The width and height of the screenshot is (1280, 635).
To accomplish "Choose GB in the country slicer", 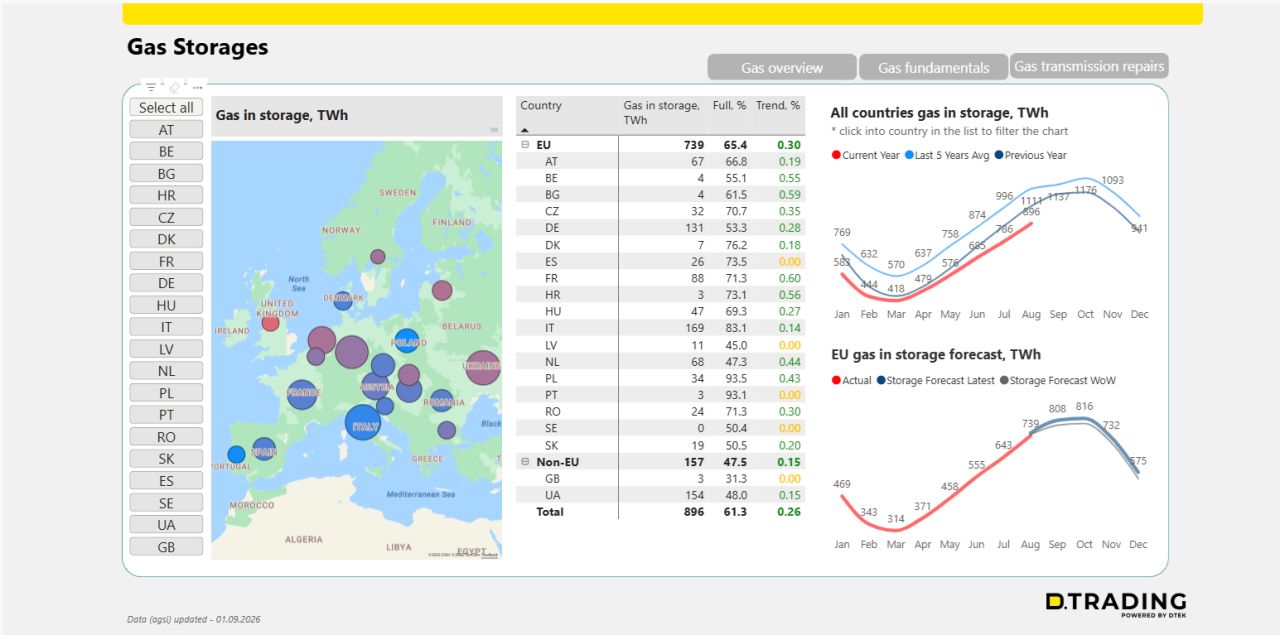I will [166, 547].
